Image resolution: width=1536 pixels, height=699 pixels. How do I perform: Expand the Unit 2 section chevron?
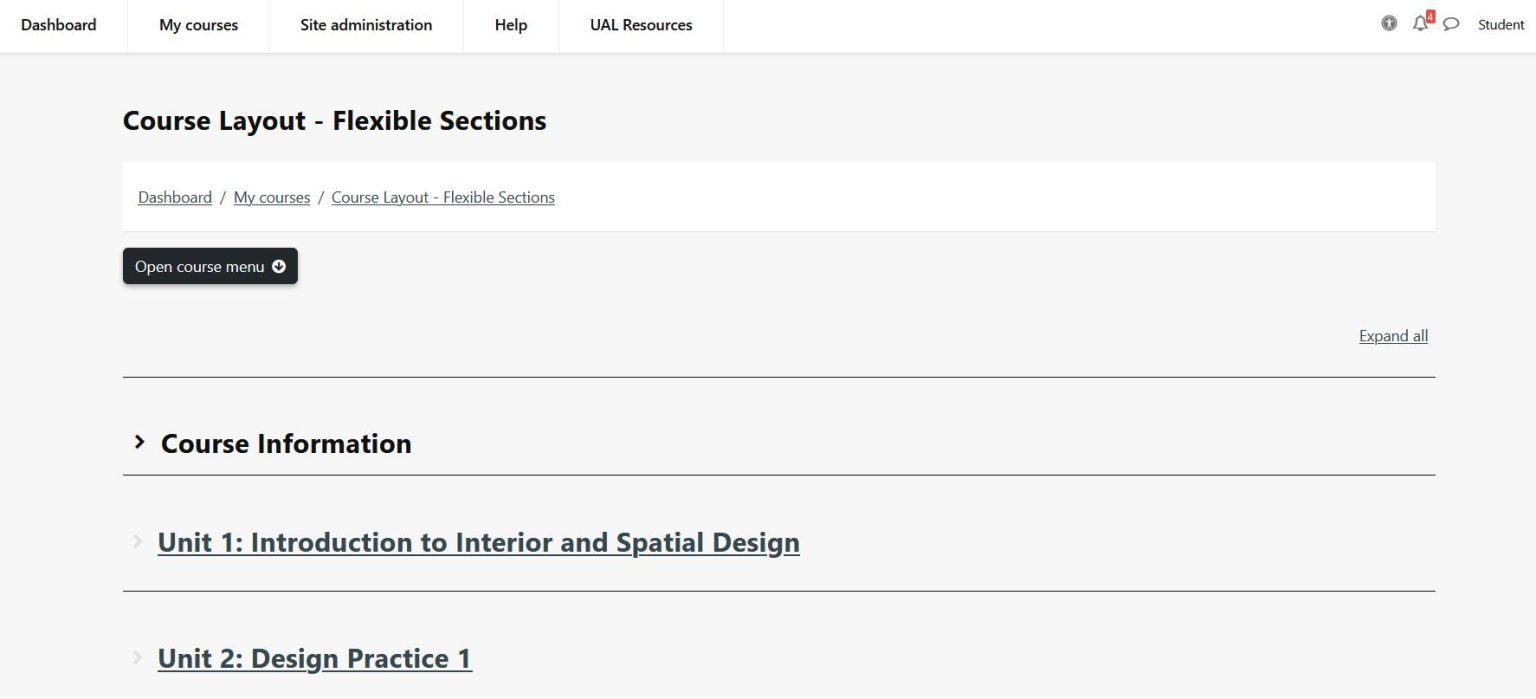pyautogui.click(x=136, y=658)
